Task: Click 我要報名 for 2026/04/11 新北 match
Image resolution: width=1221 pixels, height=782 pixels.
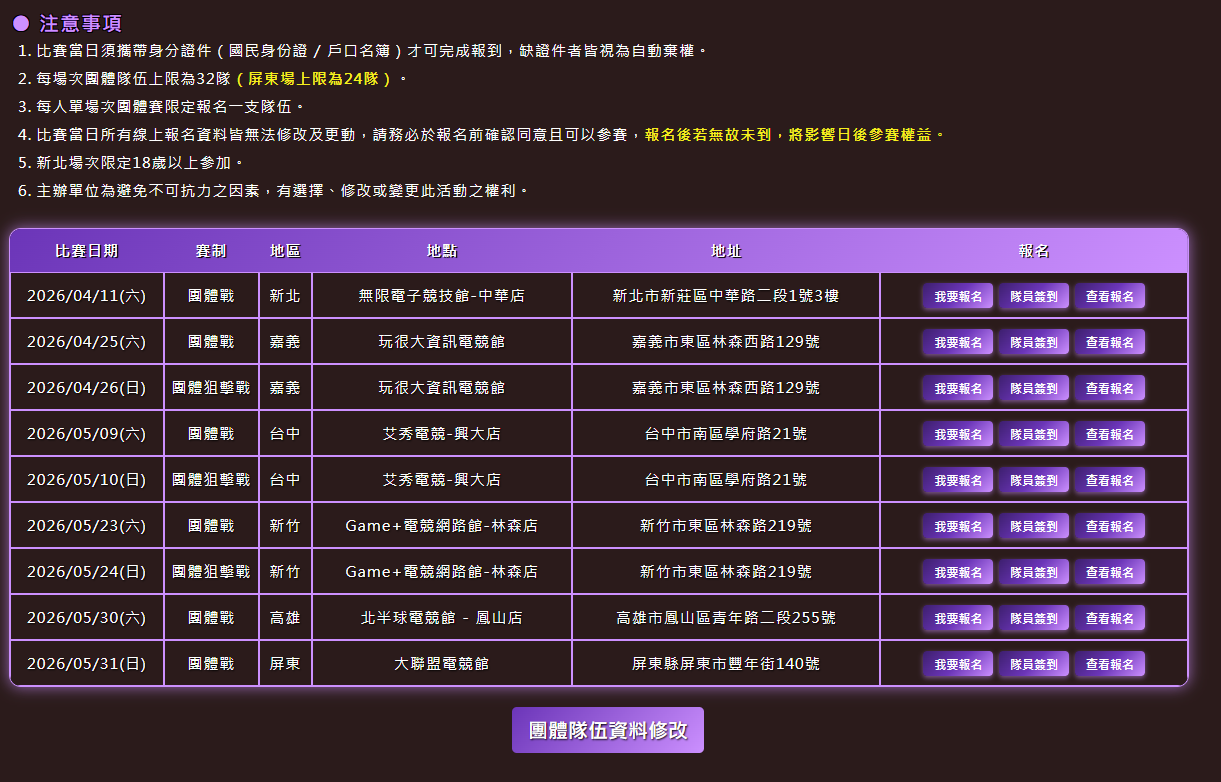Action: click(957, 296)
